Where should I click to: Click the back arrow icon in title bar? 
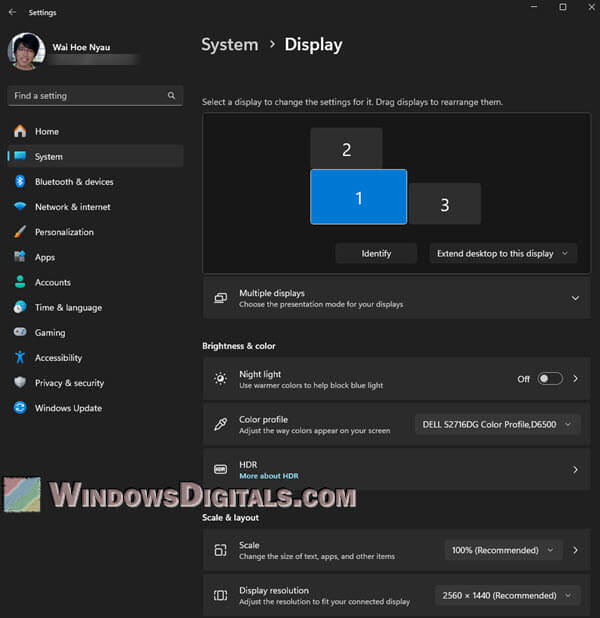(x=12, y=12)
